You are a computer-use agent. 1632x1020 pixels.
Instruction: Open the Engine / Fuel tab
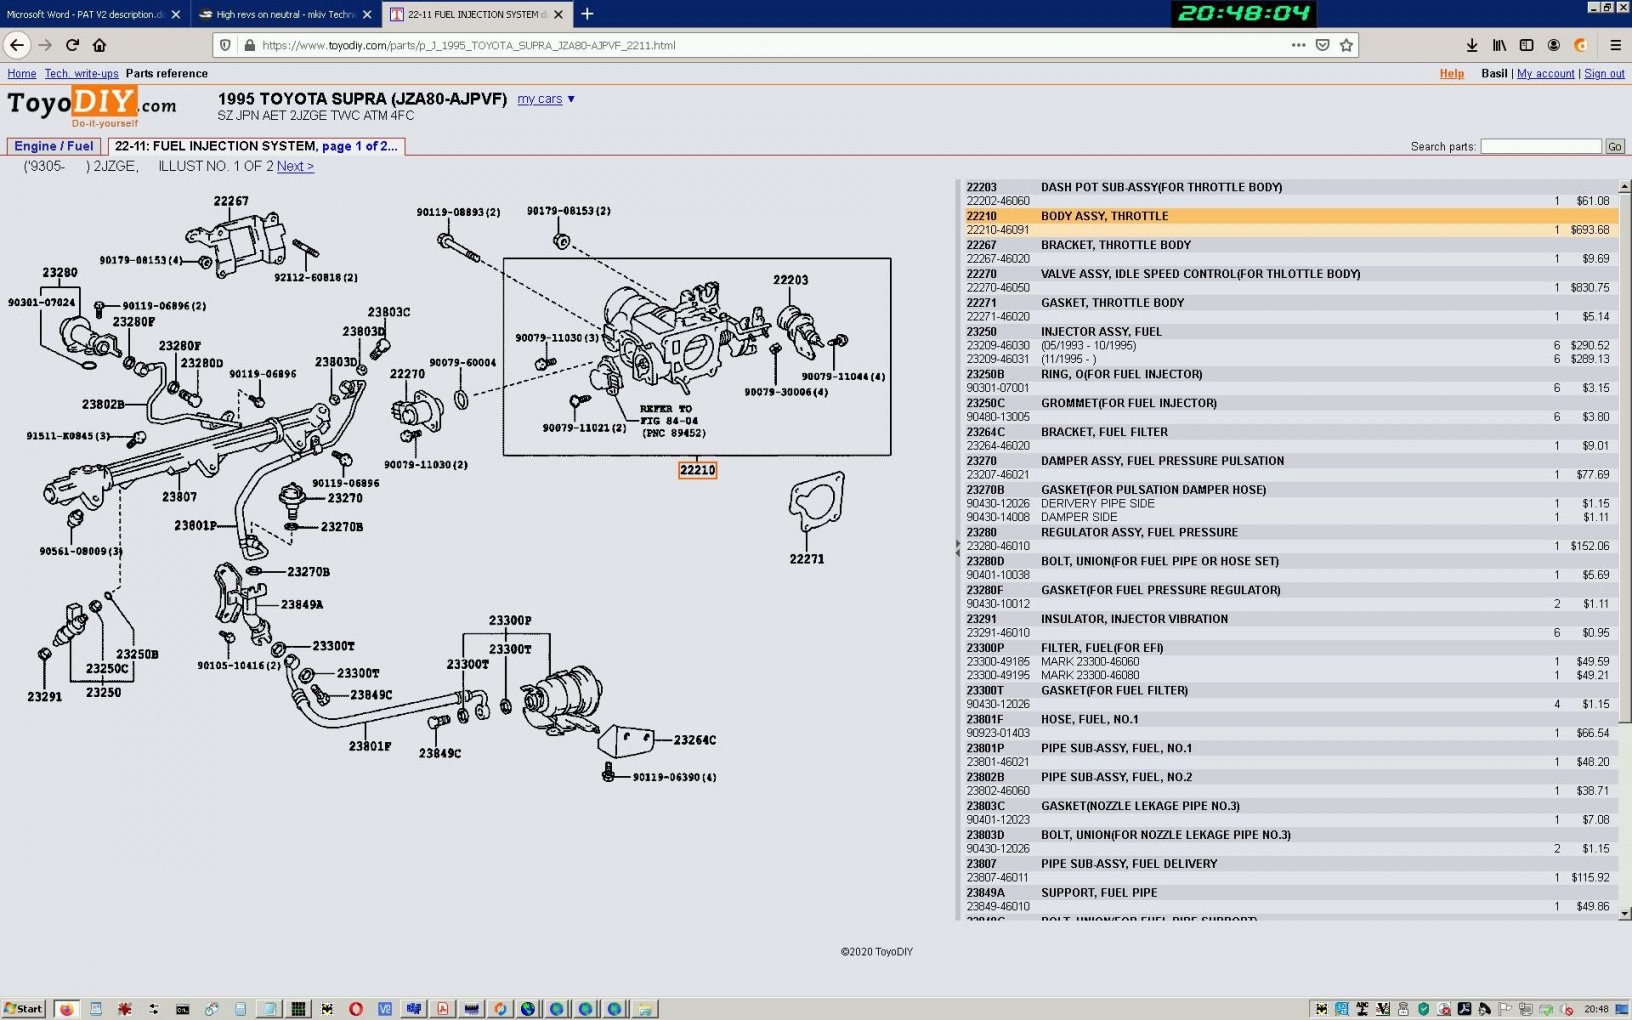pos(54,146)
